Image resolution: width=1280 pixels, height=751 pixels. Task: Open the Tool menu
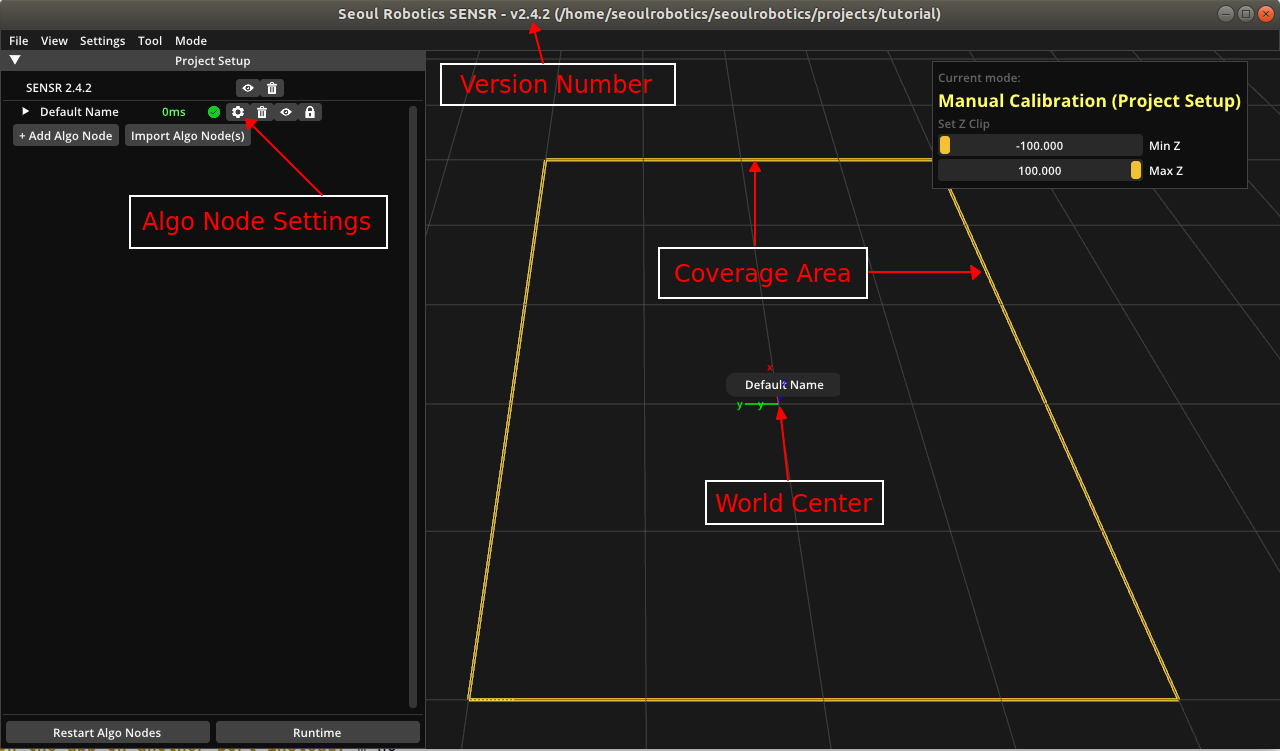(x=150, y=41)
